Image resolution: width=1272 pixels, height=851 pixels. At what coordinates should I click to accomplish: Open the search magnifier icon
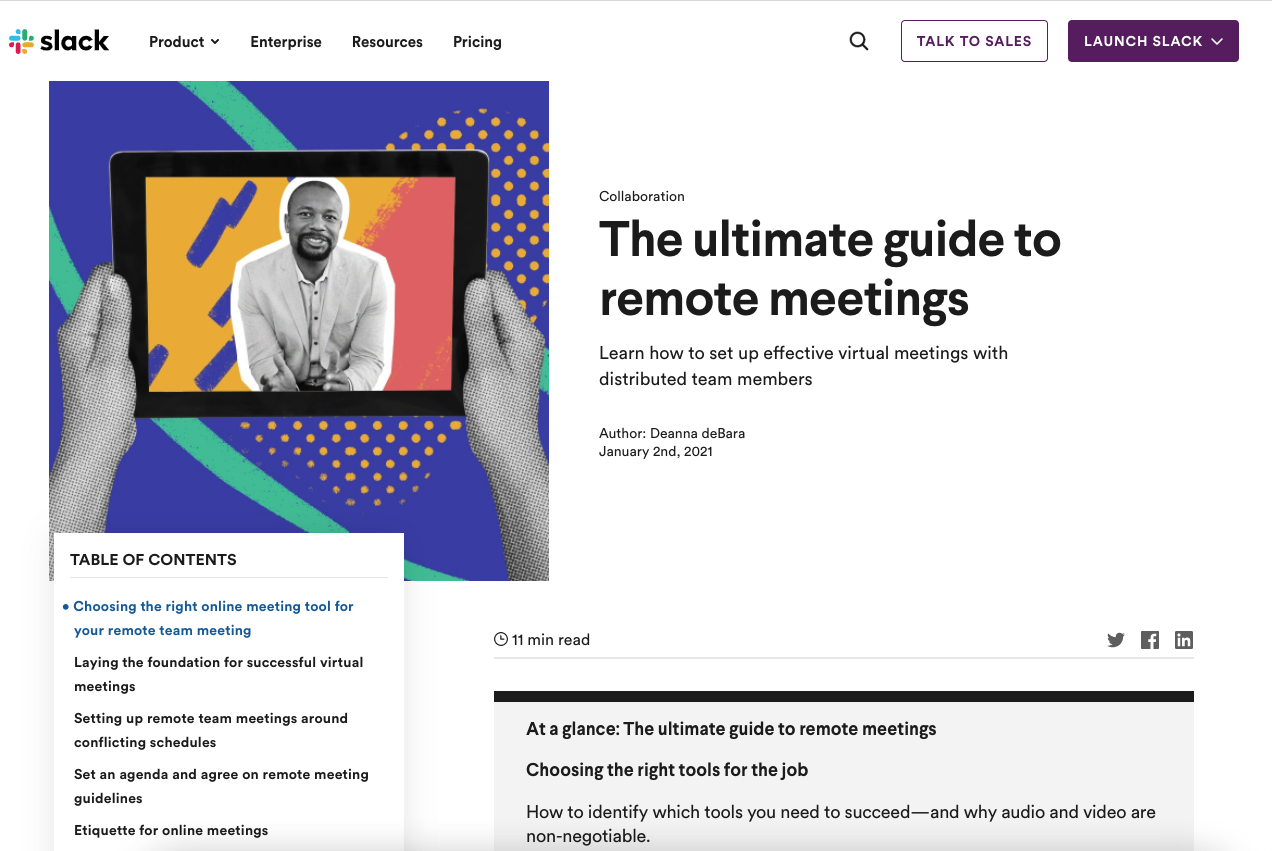(859, 41)
